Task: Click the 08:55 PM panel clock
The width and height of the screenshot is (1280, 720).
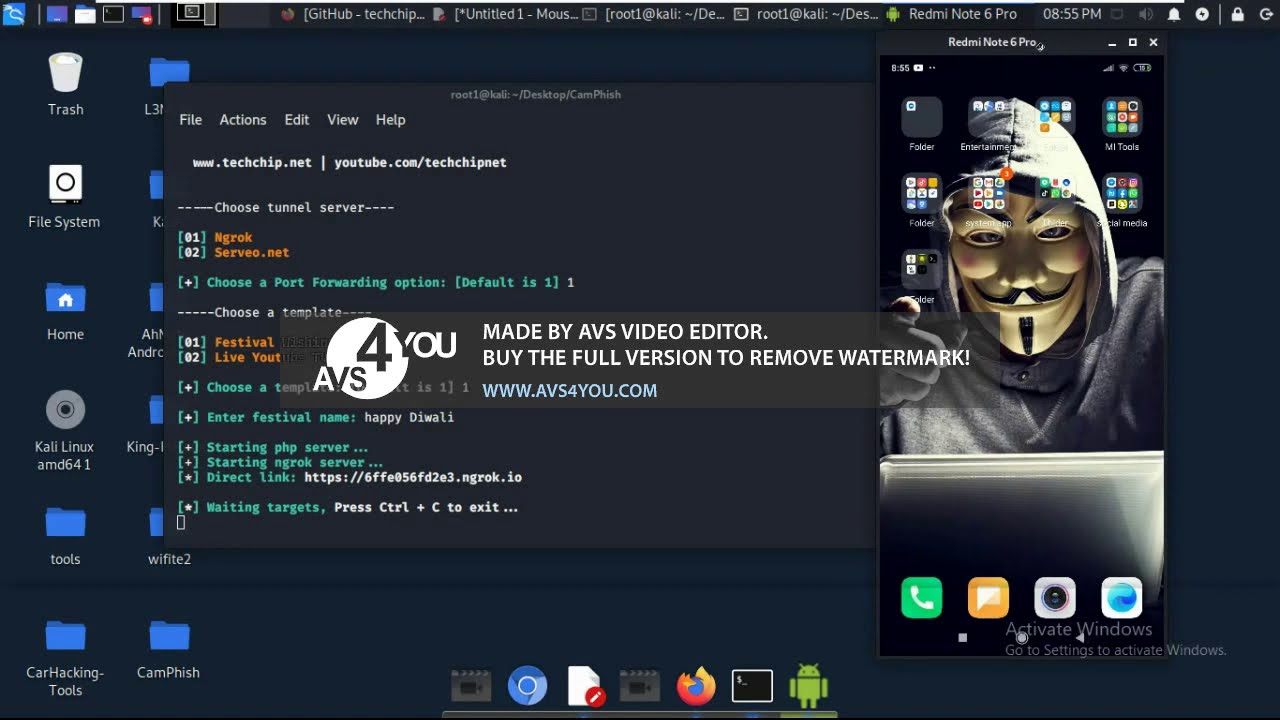Action: (1072, 14)
